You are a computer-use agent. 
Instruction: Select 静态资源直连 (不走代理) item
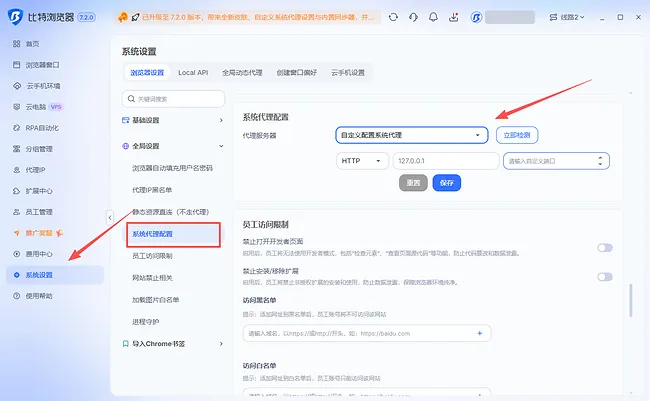click(170, 212)
